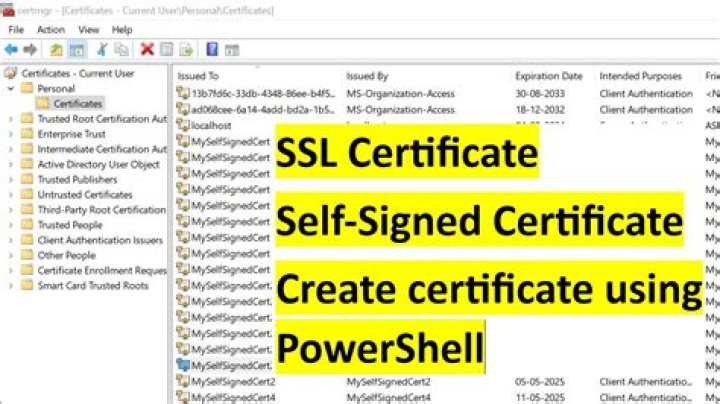Viewport: 720px width, 404px height.
Task: Open the Help menu
Action: click(122, 30)
